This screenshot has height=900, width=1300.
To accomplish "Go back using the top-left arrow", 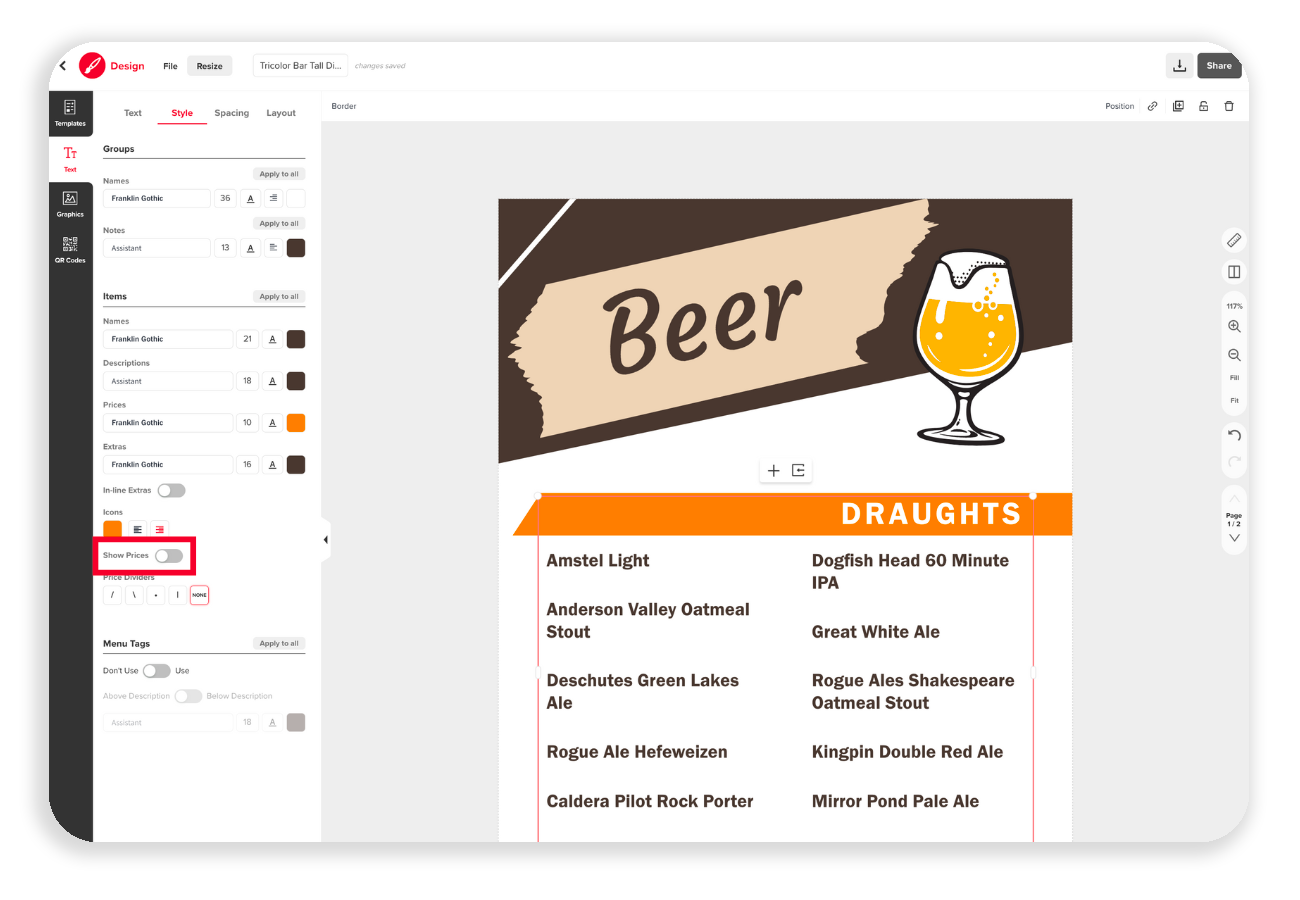I will [63, 66].
